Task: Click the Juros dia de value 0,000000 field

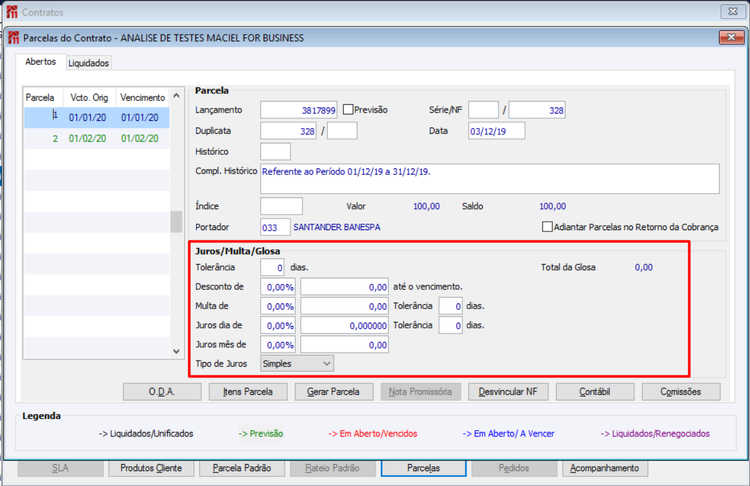Action: point(344,325)
